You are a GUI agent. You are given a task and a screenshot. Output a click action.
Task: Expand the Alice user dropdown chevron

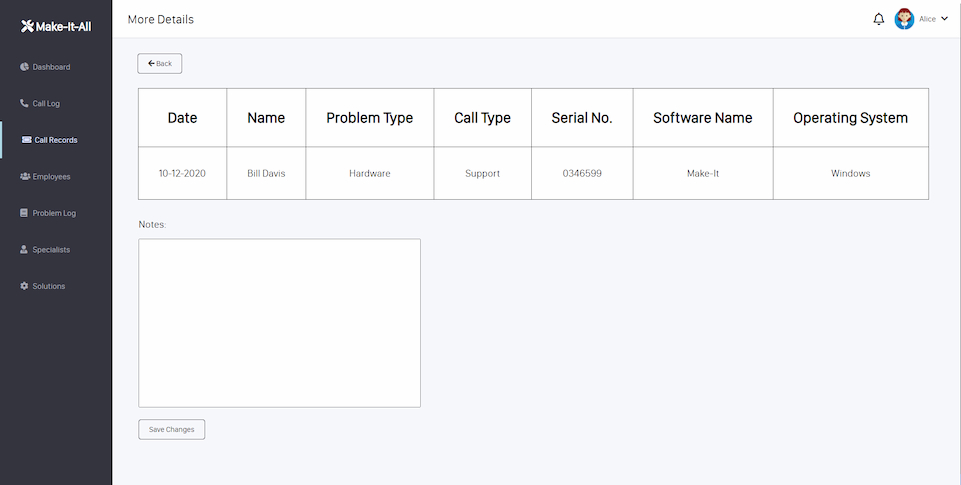pos(944,19)
